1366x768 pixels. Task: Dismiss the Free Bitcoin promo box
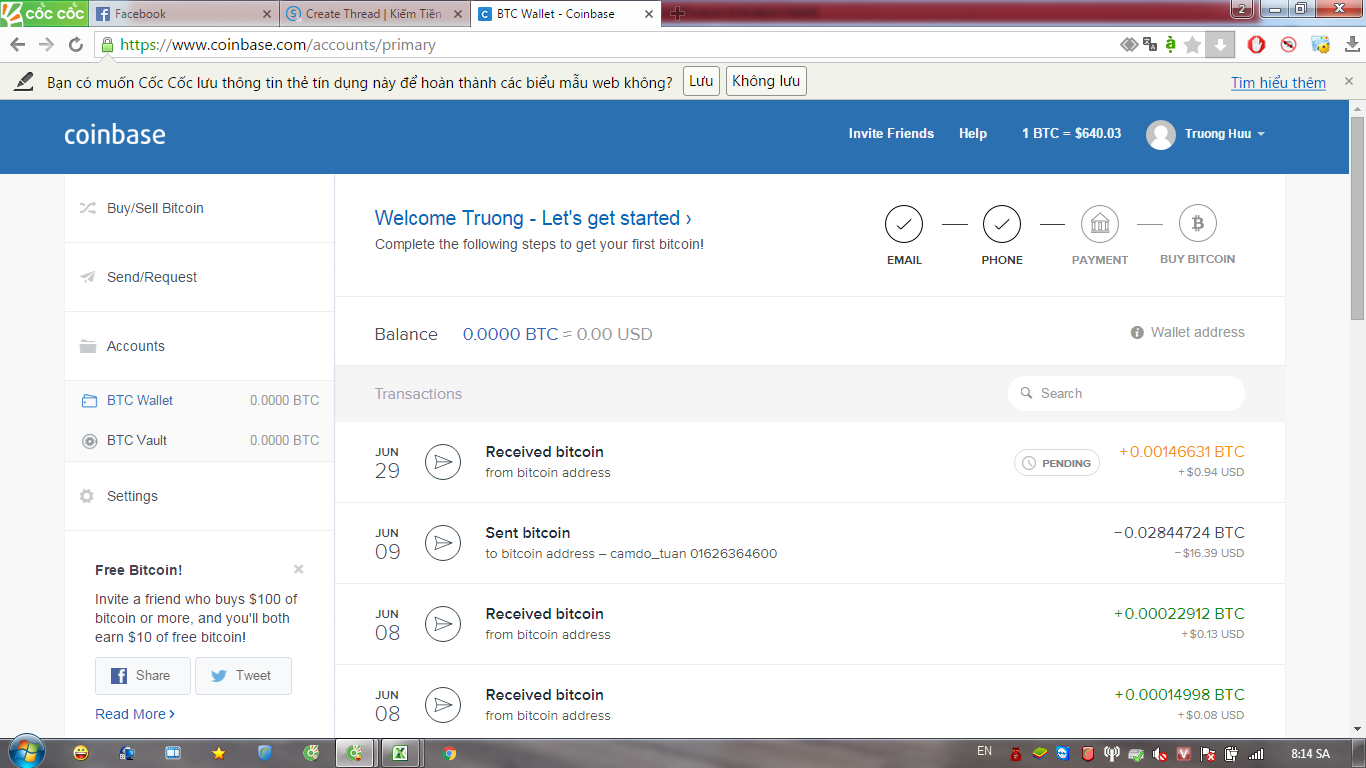(298, 569)
